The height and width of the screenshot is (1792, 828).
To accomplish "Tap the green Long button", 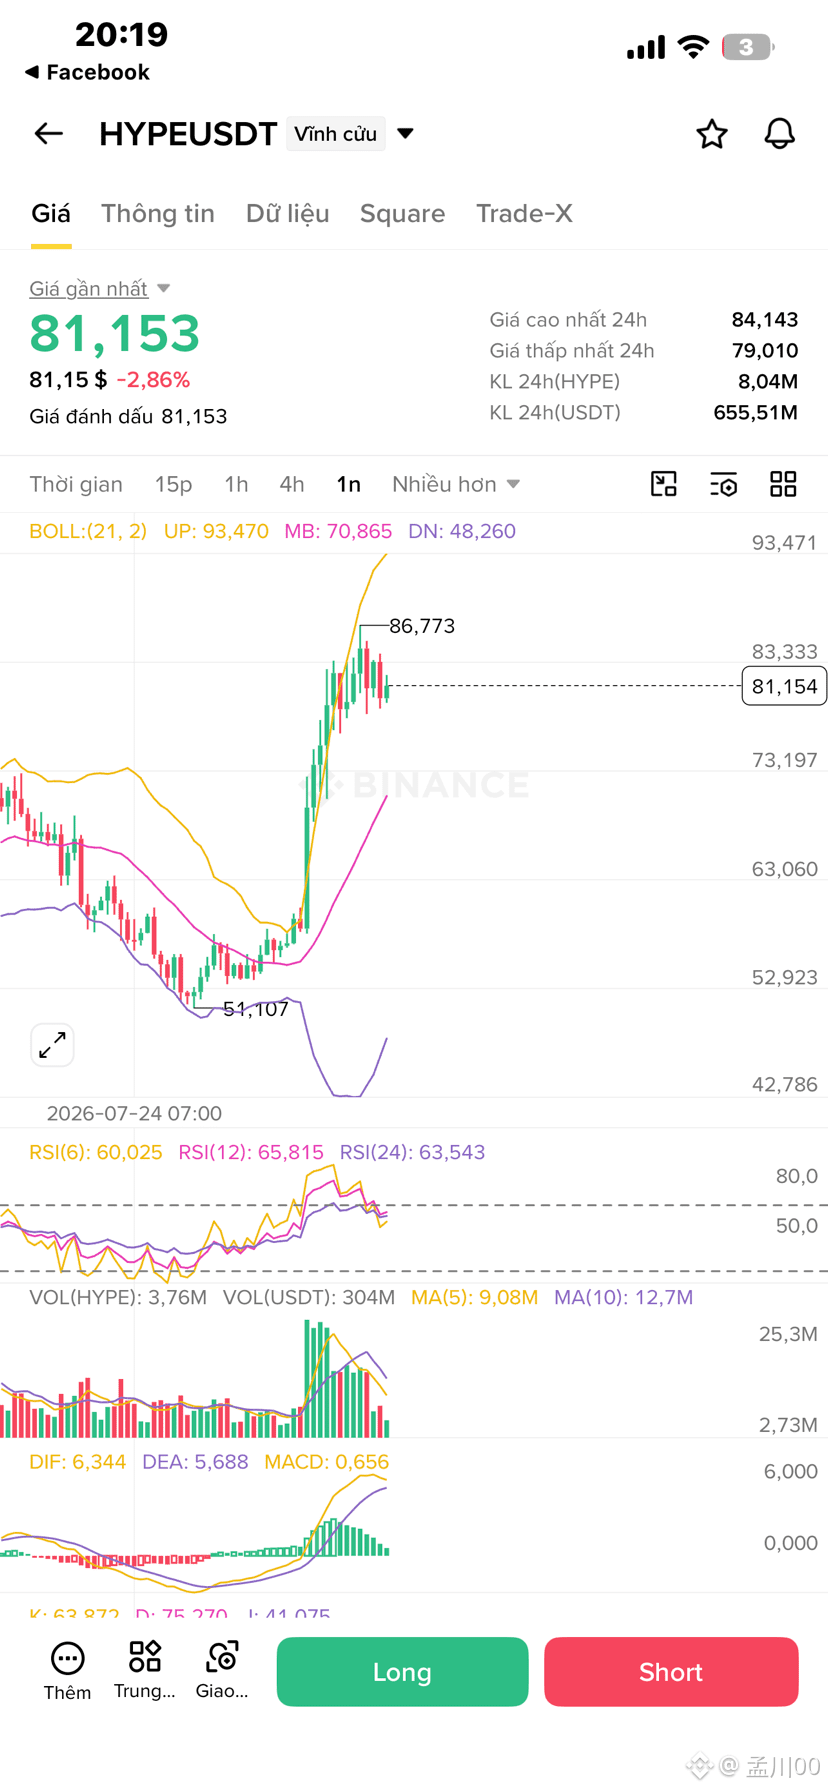I will pos(402,1671).
